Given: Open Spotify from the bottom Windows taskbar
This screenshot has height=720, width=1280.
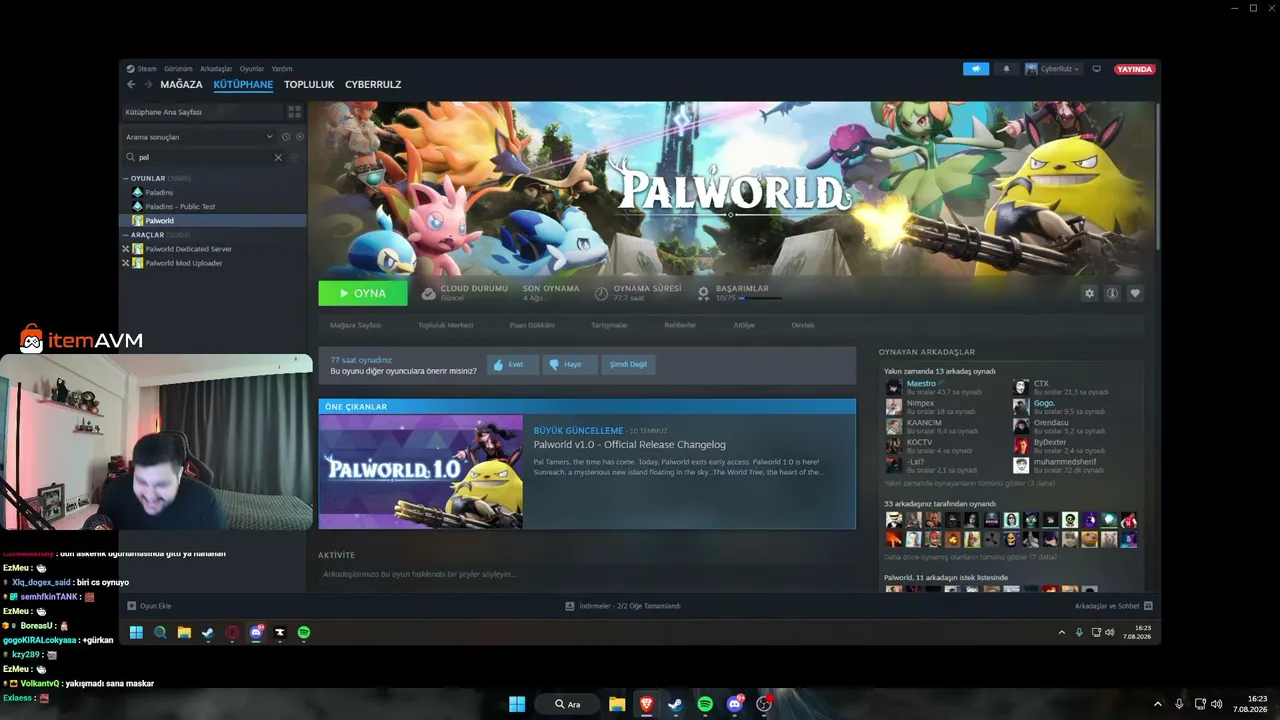Looking at the screenshot, I should coord(705,704).
